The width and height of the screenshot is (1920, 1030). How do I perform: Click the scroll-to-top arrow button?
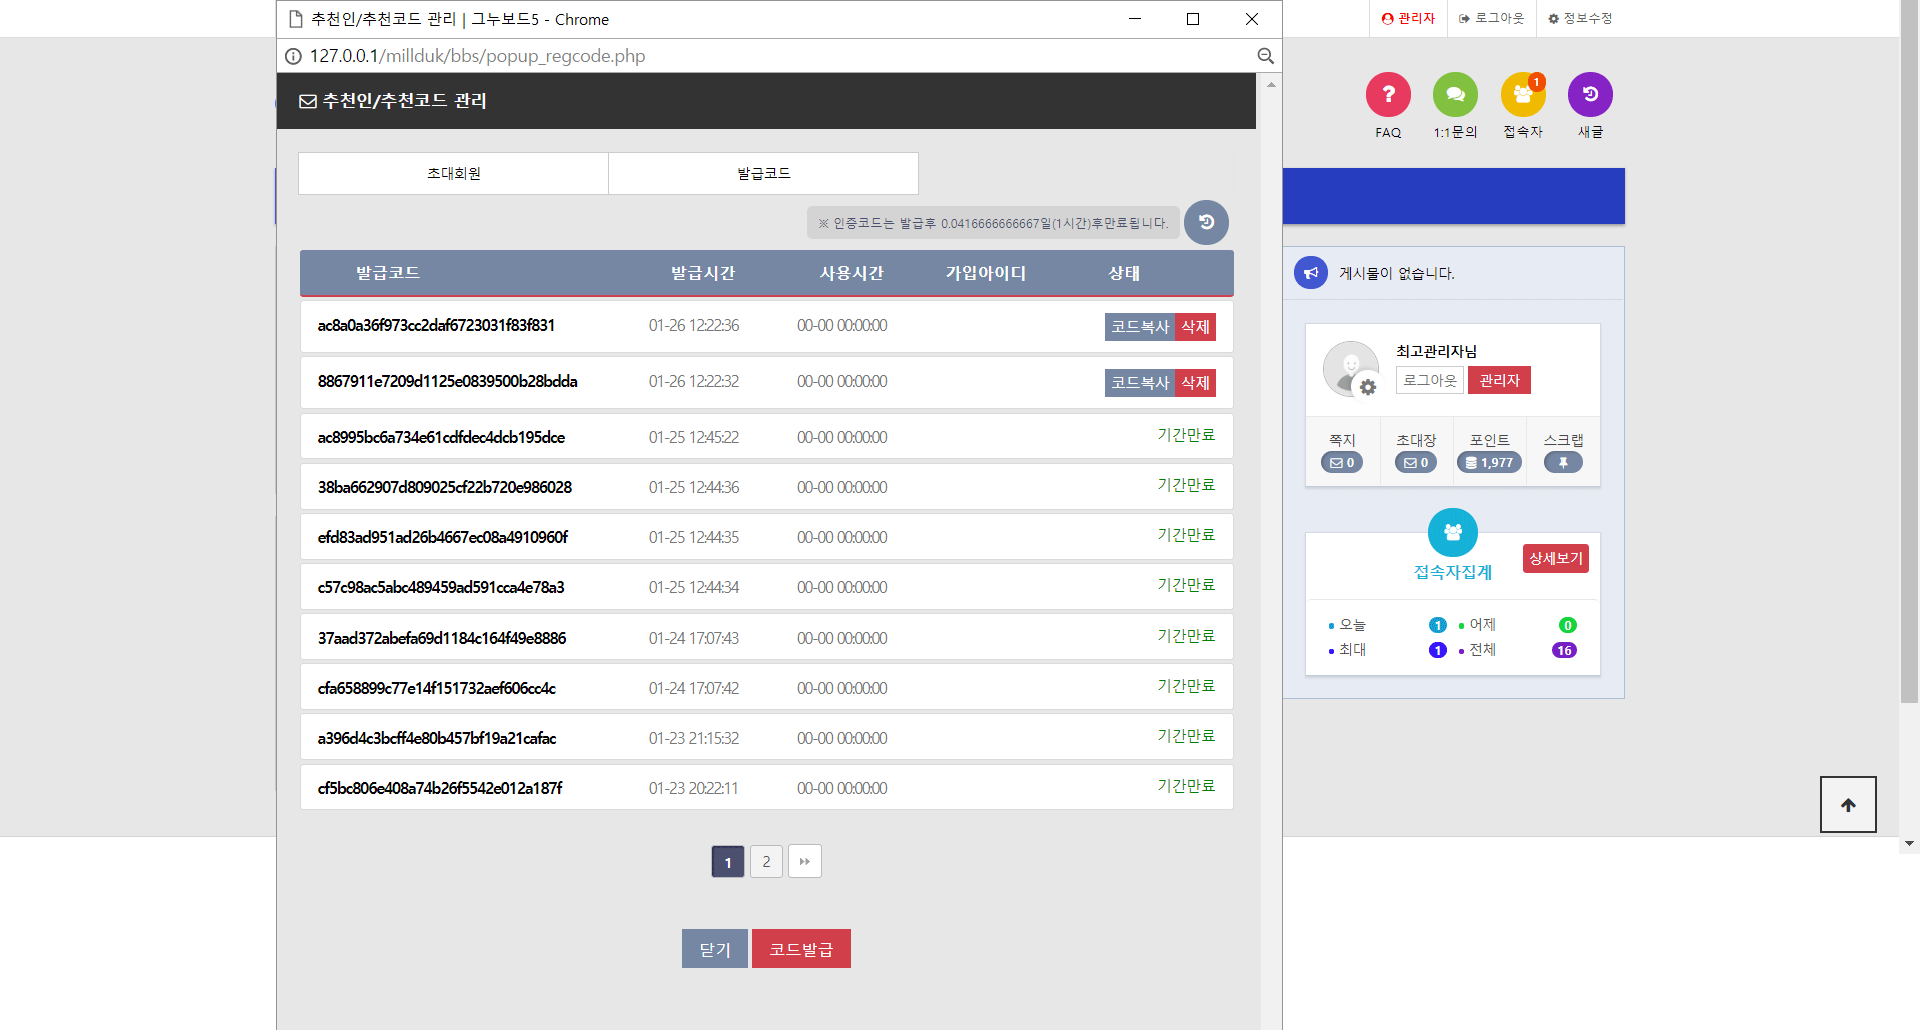(1848, 805)
